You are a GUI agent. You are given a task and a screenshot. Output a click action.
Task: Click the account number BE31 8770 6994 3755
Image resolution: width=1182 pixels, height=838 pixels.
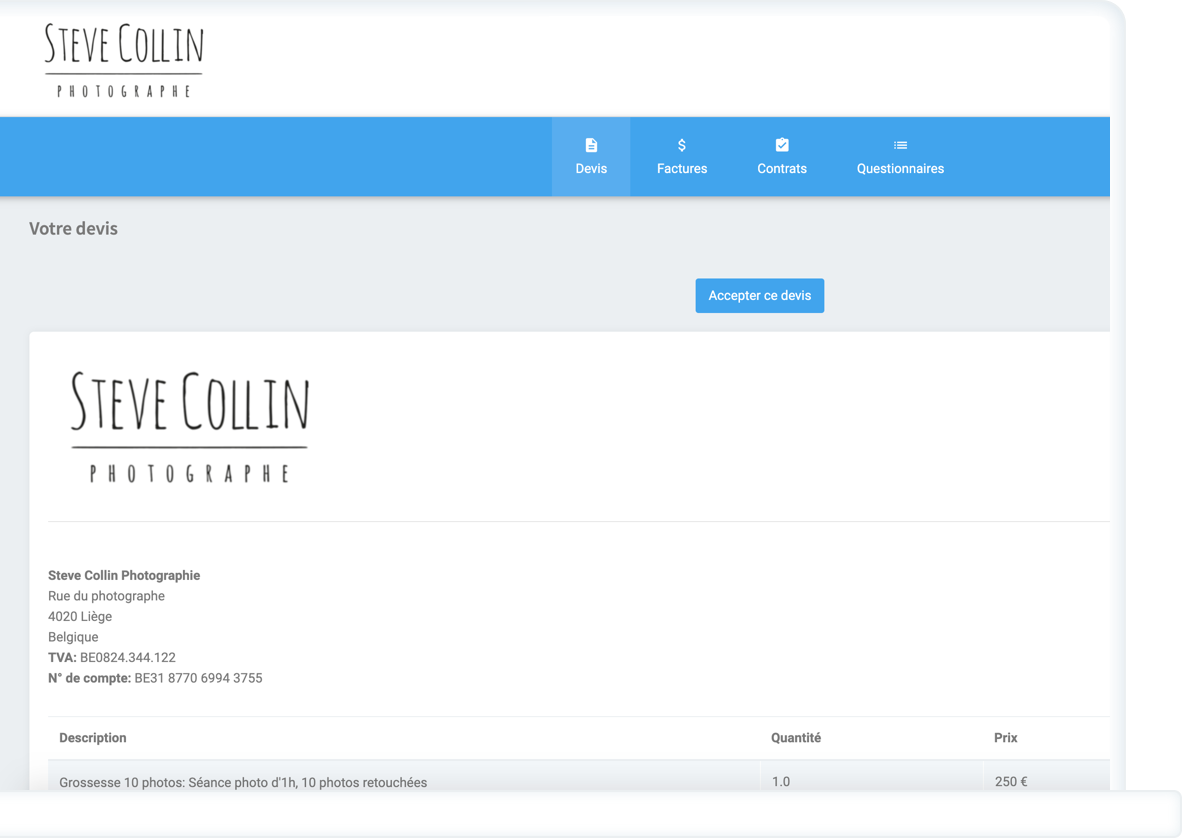pyautogui.click(x=198, y=678)
